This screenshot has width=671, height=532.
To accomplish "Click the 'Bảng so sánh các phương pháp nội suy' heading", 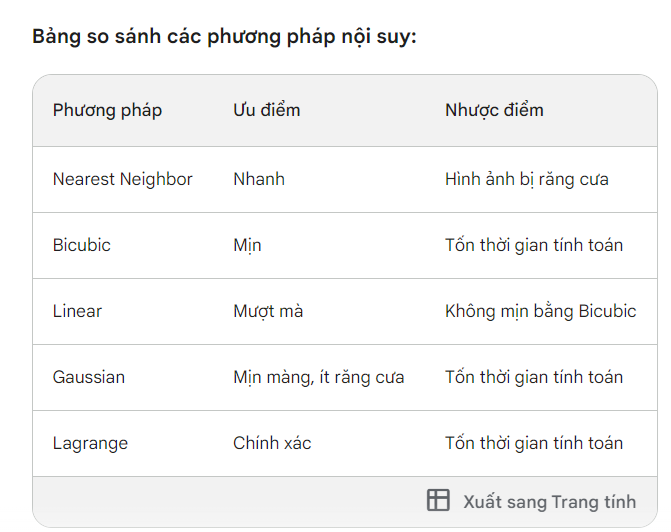I will pyautogui.click(x=224, y=38).
